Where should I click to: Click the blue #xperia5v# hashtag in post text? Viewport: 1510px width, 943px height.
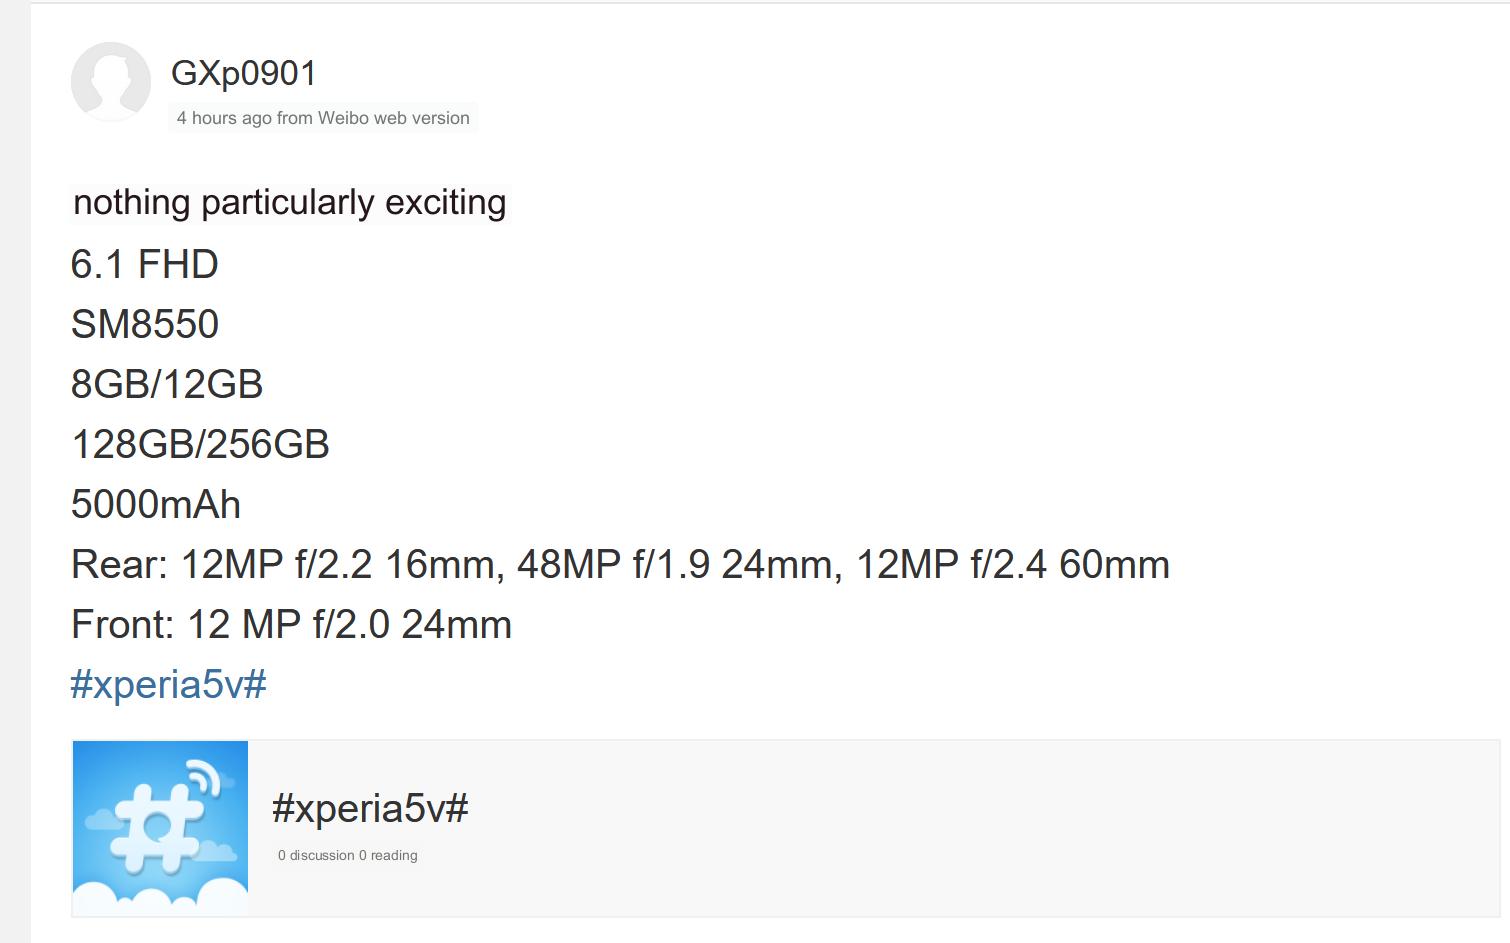pyautogui.click(x=168, y=685)
